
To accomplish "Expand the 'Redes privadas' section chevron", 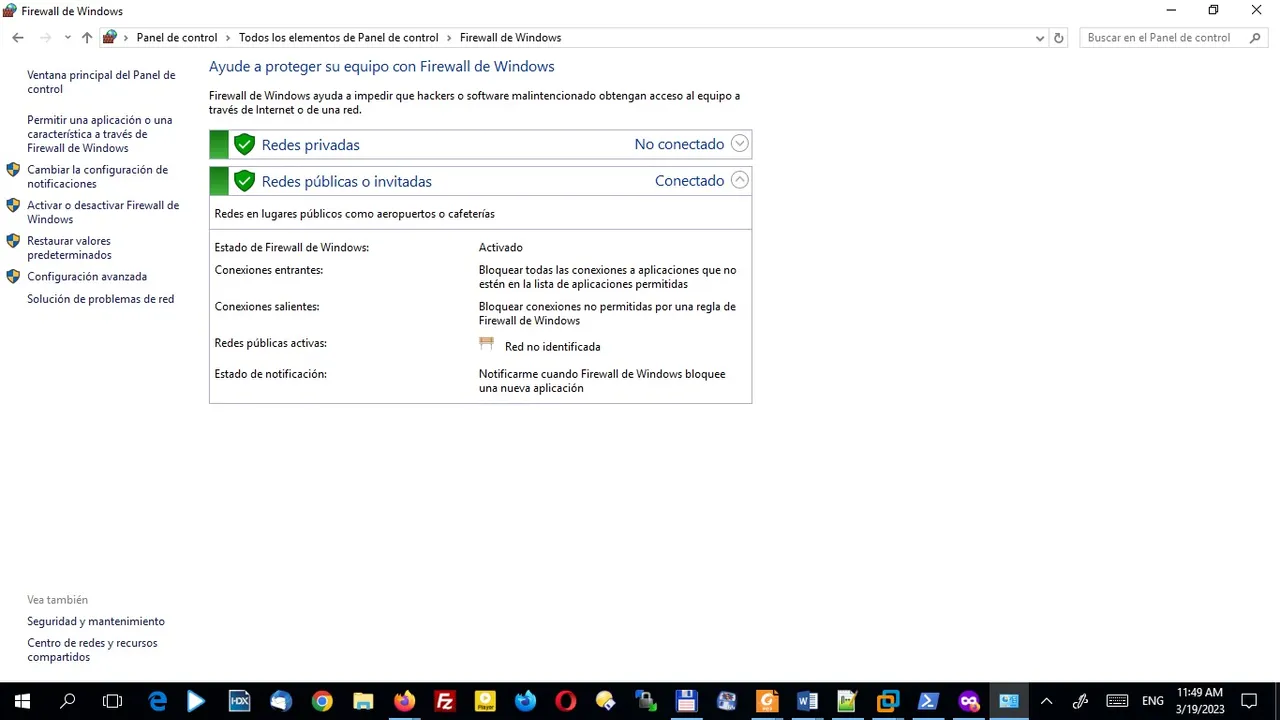I will [x=739, y=144].
